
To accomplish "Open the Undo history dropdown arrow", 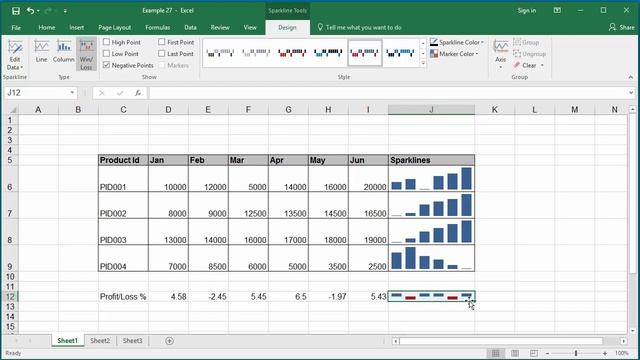I will click(38, 11).
